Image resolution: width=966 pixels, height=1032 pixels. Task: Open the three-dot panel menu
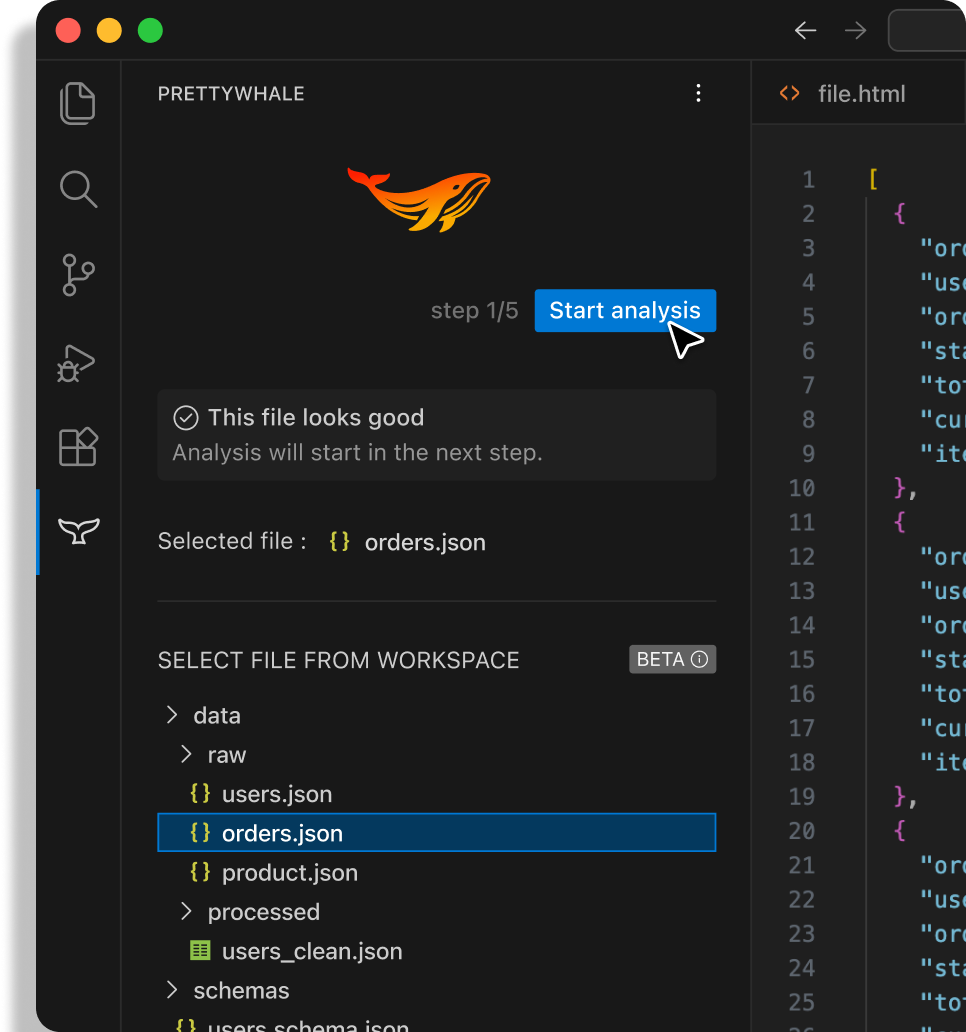[x=698, y=94]
